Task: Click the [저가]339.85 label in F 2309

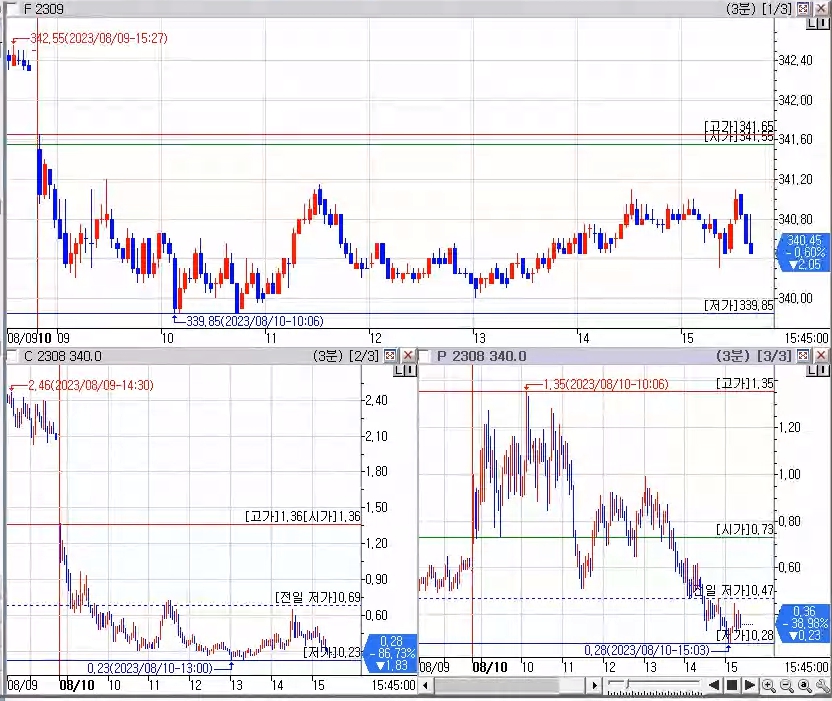Action: [x=739, y=305]
